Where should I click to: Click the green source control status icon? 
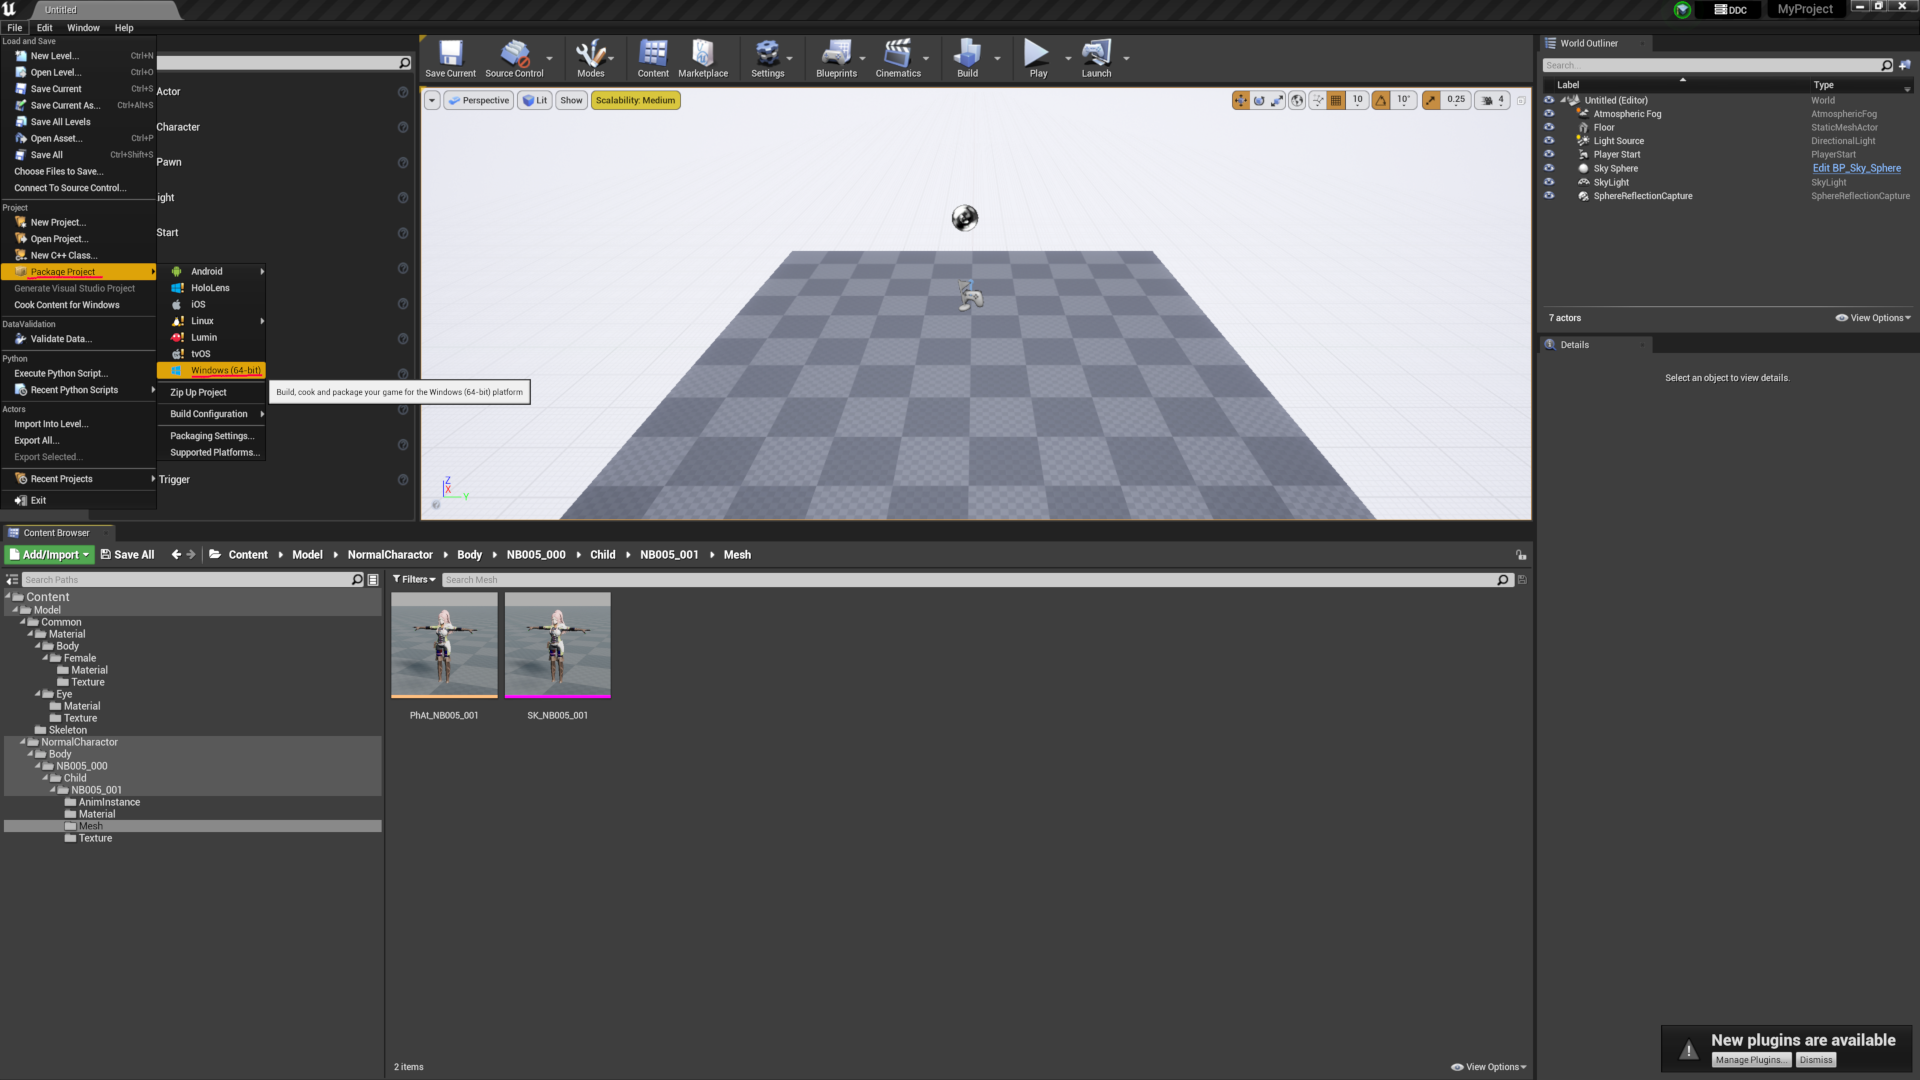[1682, 10]
